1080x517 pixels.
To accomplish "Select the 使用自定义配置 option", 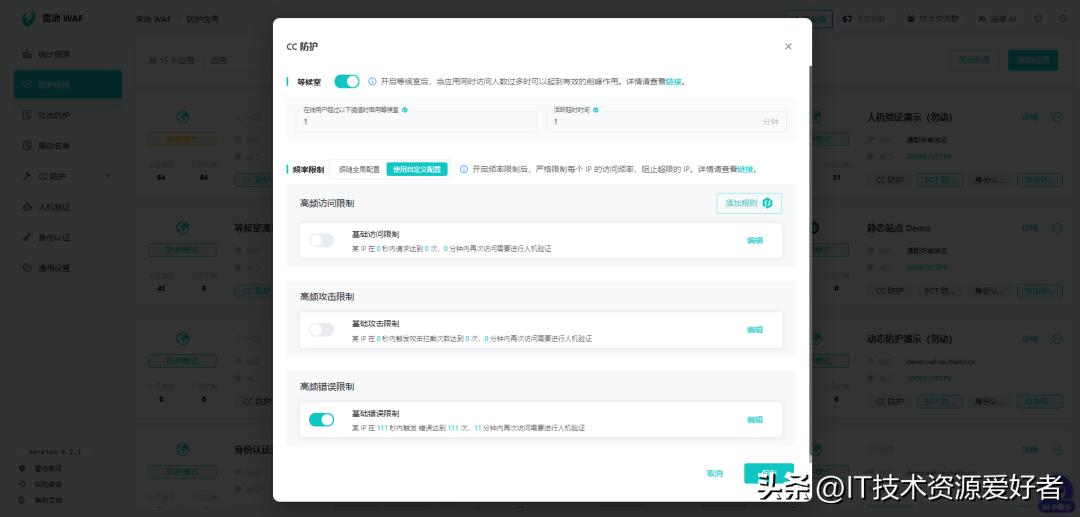I will (417, 169).
